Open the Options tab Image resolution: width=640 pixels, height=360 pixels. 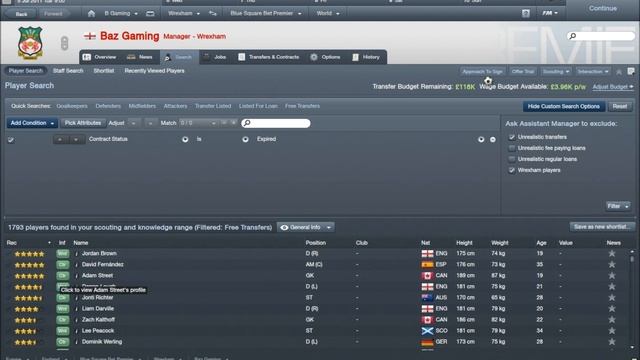click(326, 57)
